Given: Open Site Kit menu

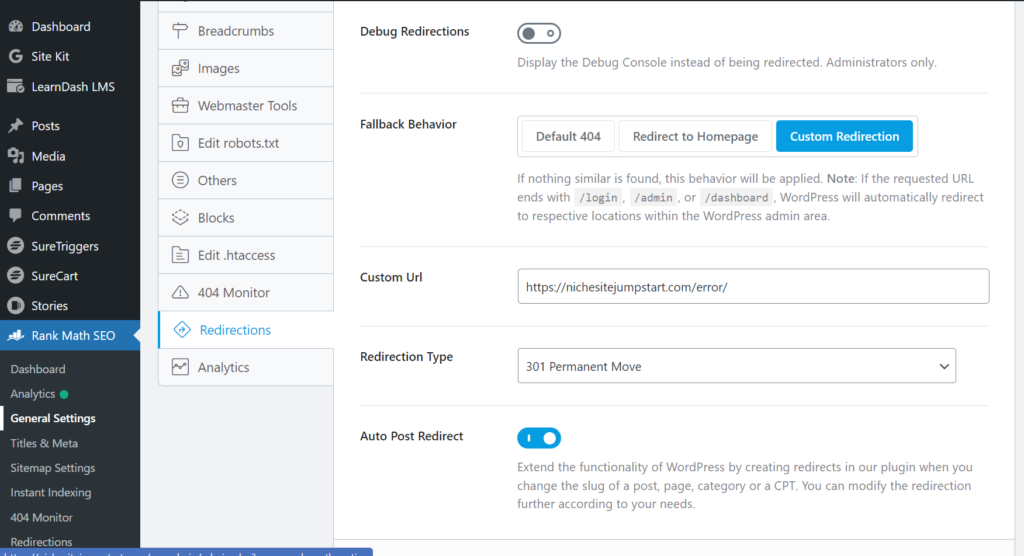Looking at the screenshot, I should tap(70, 56).
